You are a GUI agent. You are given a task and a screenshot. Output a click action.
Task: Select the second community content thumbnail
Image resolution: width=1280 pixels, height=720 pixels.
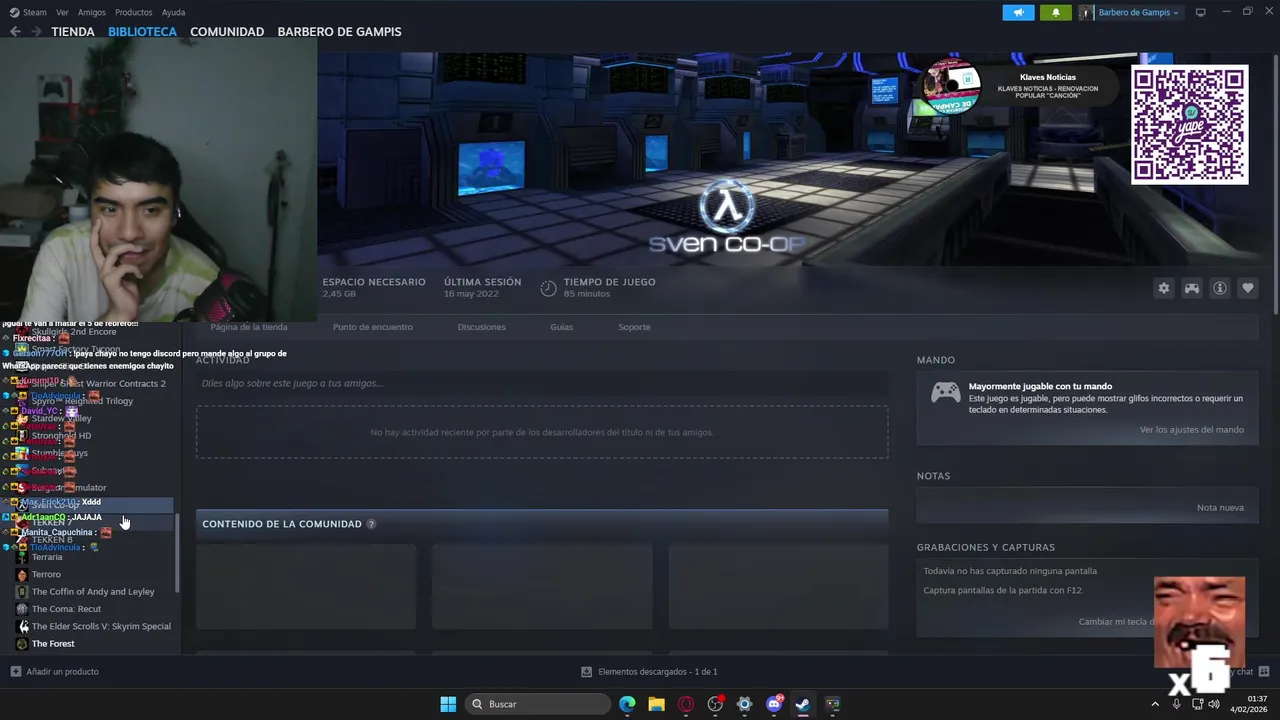[x=542, y=587]
